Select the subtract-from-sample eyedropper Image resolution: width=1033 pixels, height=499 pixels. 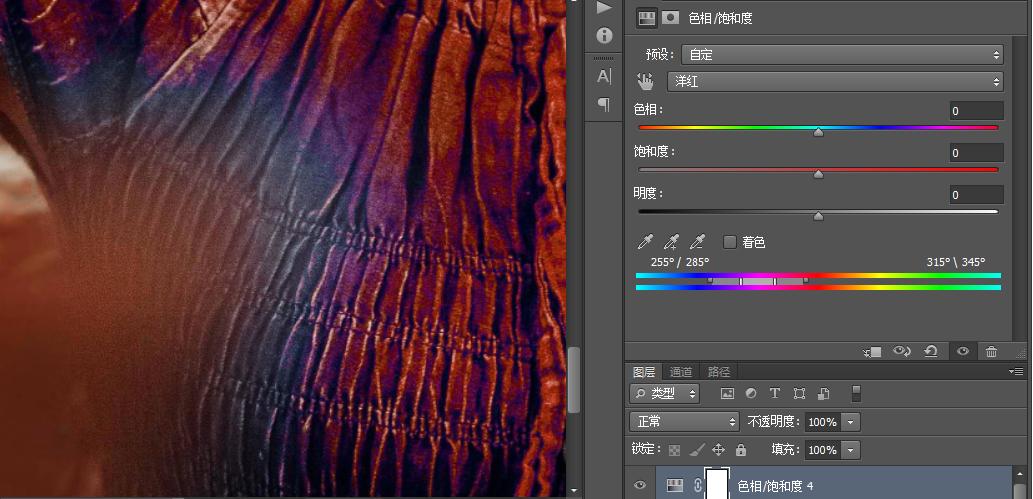(698, 242)
